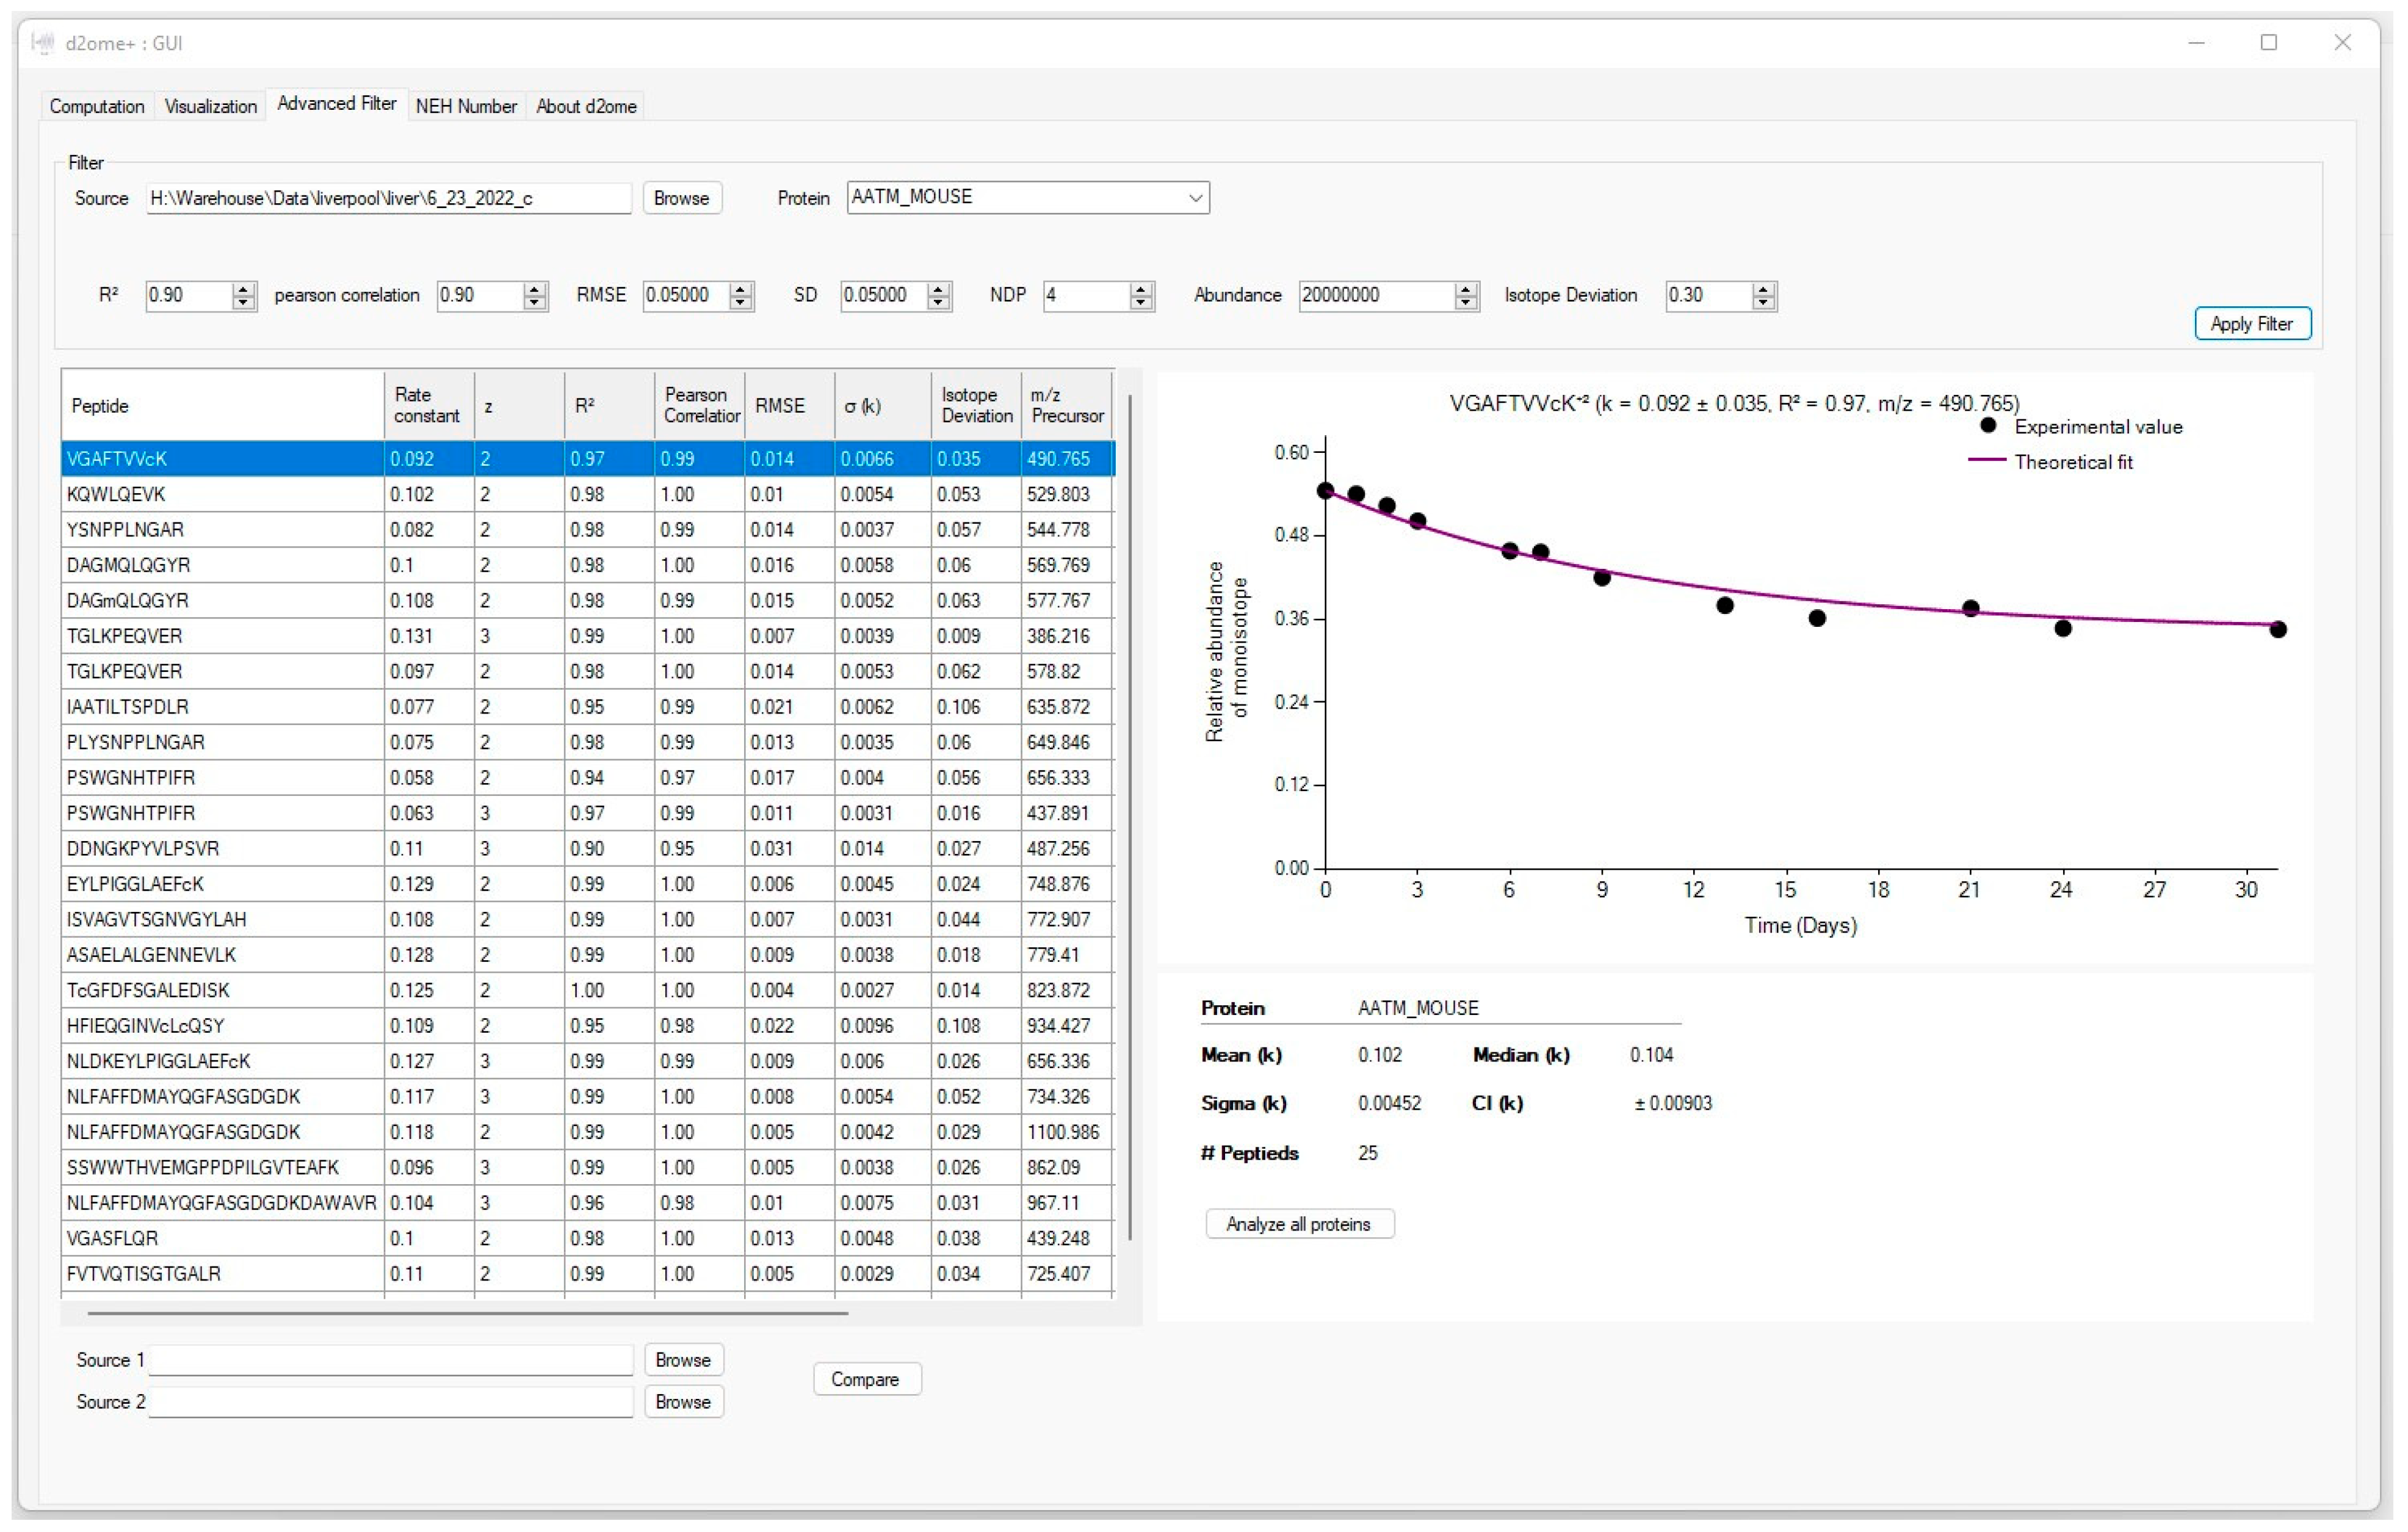Switch to the Visualization tab
This screenshot has width=2408, height=1532.
click(x=210, y=106)
